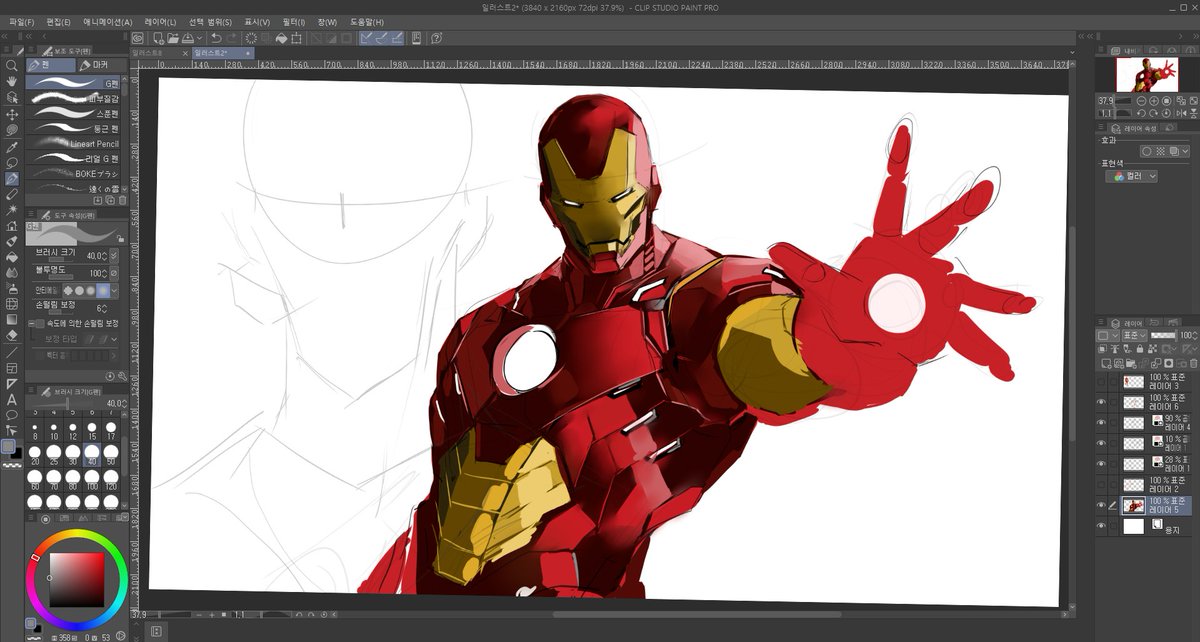Open the 파일(F) menu

21,22
